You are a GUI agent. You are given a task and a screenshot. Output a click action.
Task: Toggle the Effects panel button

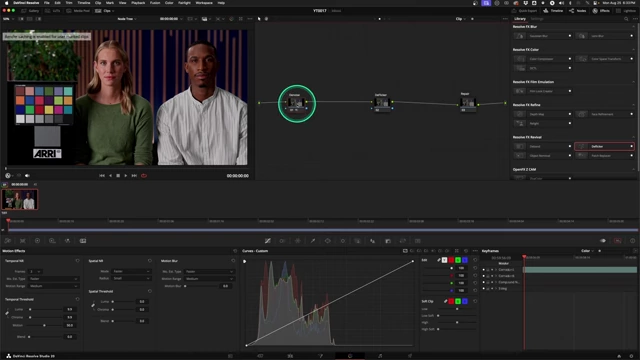(x=601, y=11)
